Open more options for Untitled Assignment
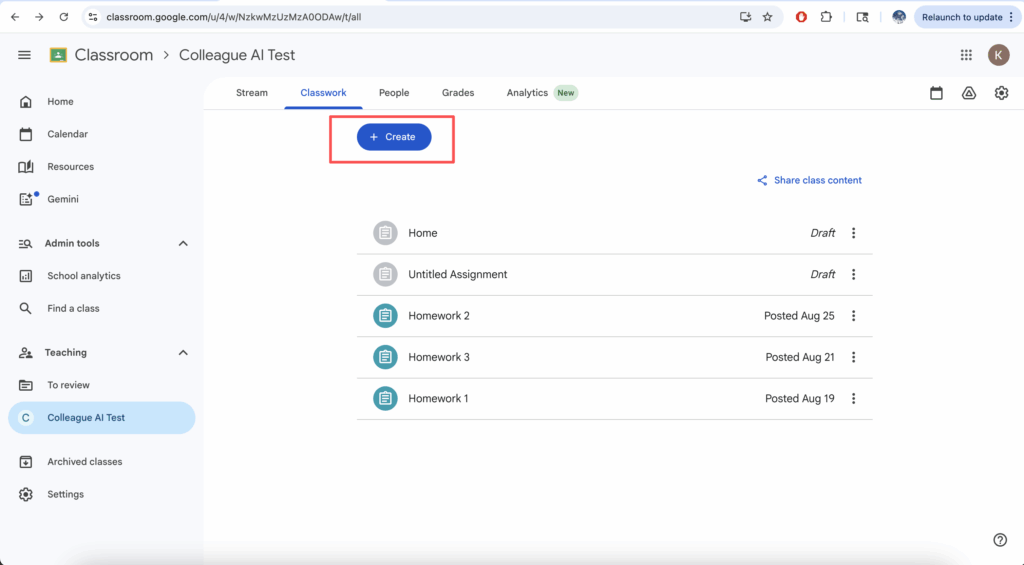Image resolution: width=1024 pixels, height=565 pixels. (853, 274)
